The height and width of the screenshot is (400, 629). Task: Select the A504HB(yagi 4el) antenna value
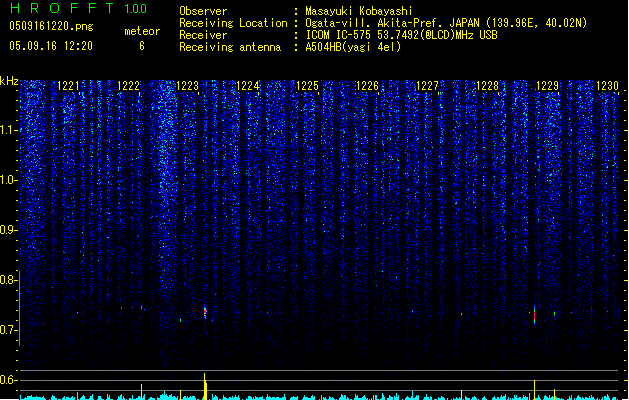(353, 47)
